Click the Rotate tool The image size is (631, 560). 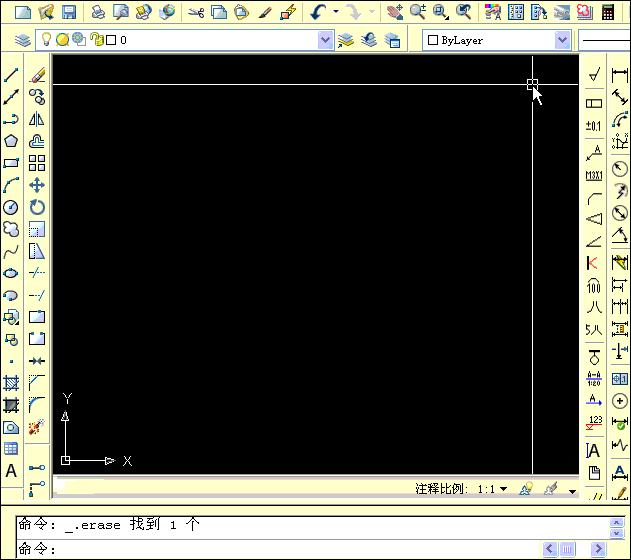tap(37, 208)
